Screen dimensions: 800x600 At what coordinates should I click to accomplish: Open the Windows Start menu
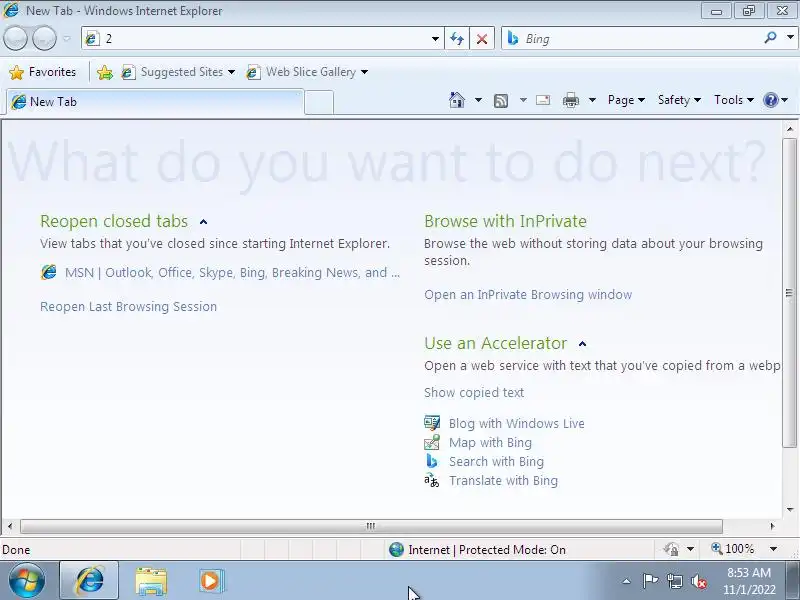click(26, 581)
